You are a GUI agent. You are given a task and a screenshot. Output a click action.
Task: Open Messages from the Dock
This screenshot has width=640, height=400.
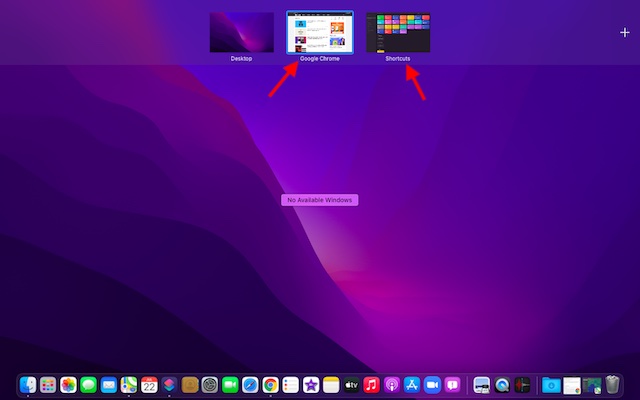(x=88, y=384)
